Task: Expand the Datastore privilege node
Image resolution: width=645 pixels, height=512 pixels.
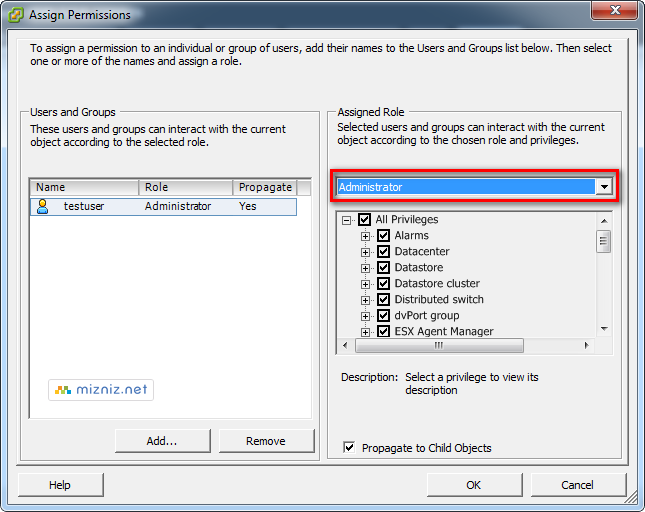Action: click(x=365, y=269)
